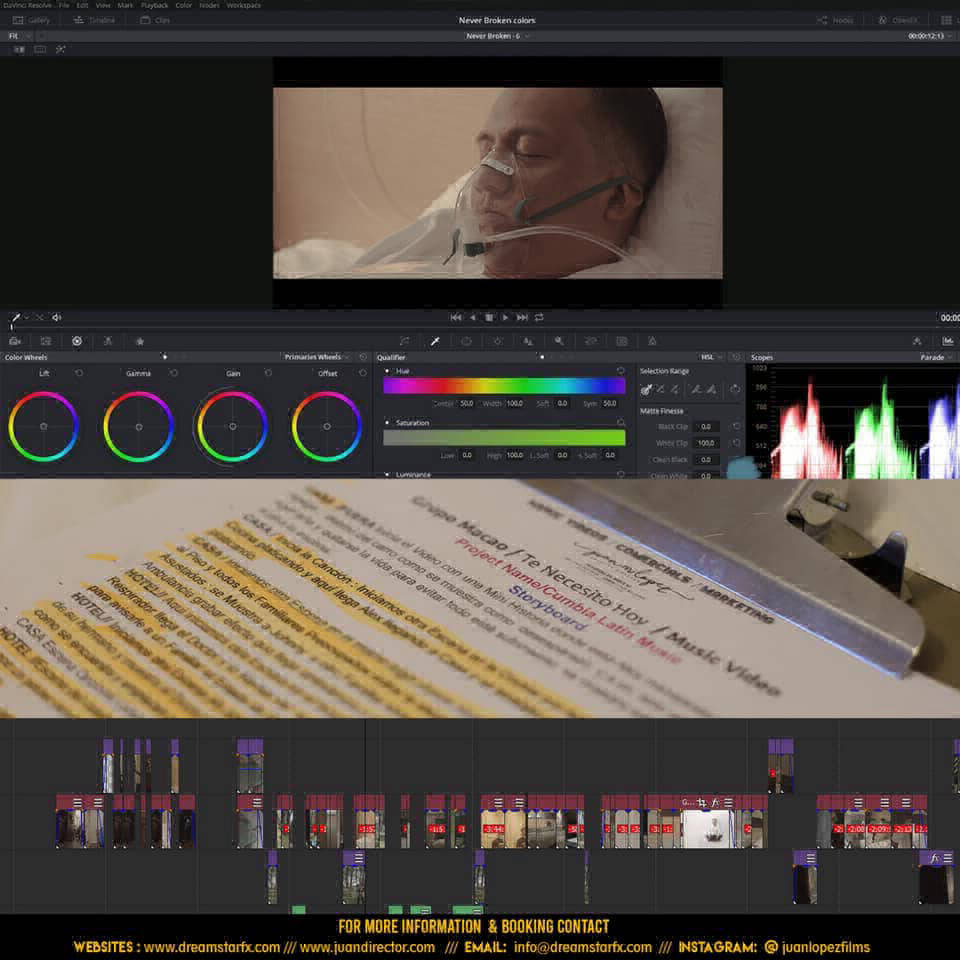Open the Curves palette
Screen dimensions: 960x960
pos(404,341)
